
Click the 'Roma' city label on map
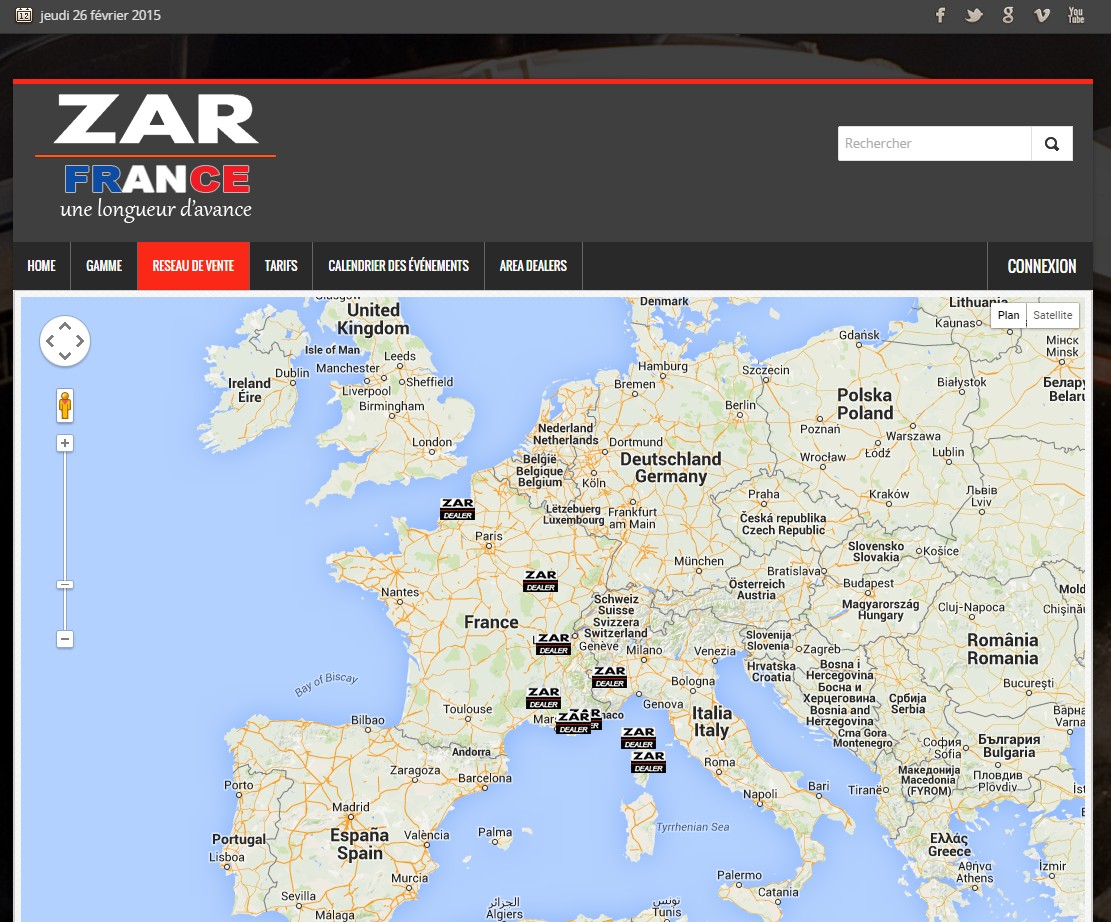[x=720, y=763]
